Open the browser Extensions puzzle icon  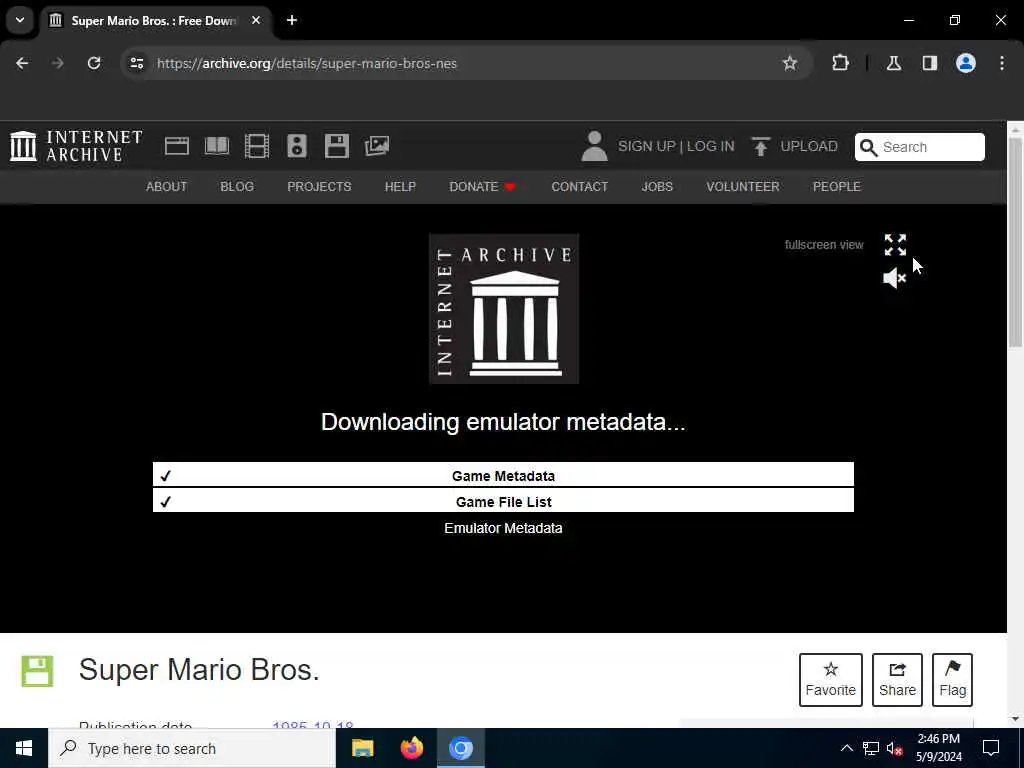tap(840, 63)
